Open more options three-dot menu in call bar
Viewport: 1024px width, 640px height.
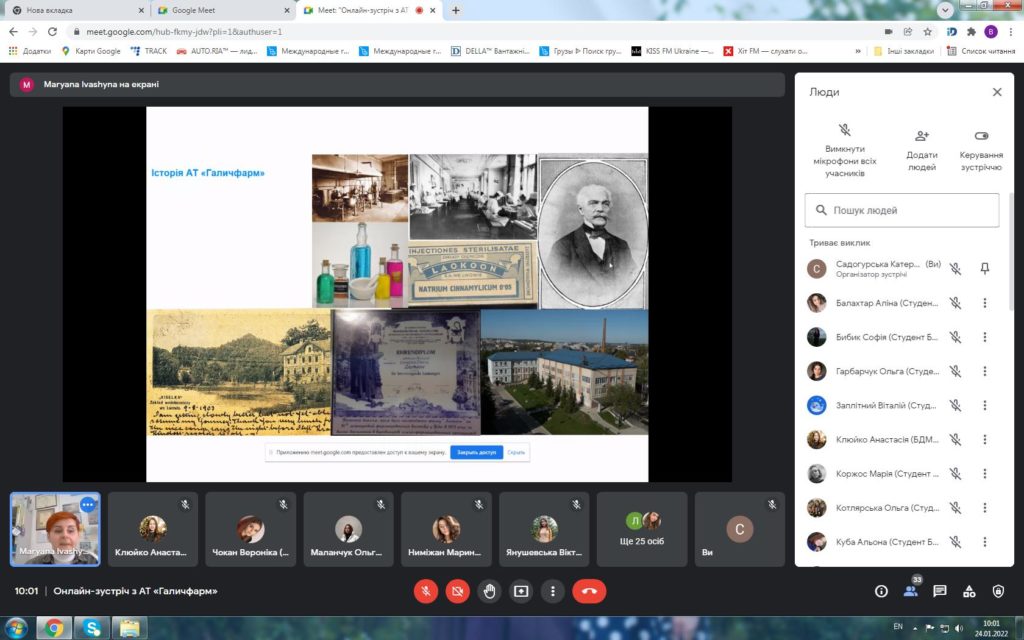point(552,591)
